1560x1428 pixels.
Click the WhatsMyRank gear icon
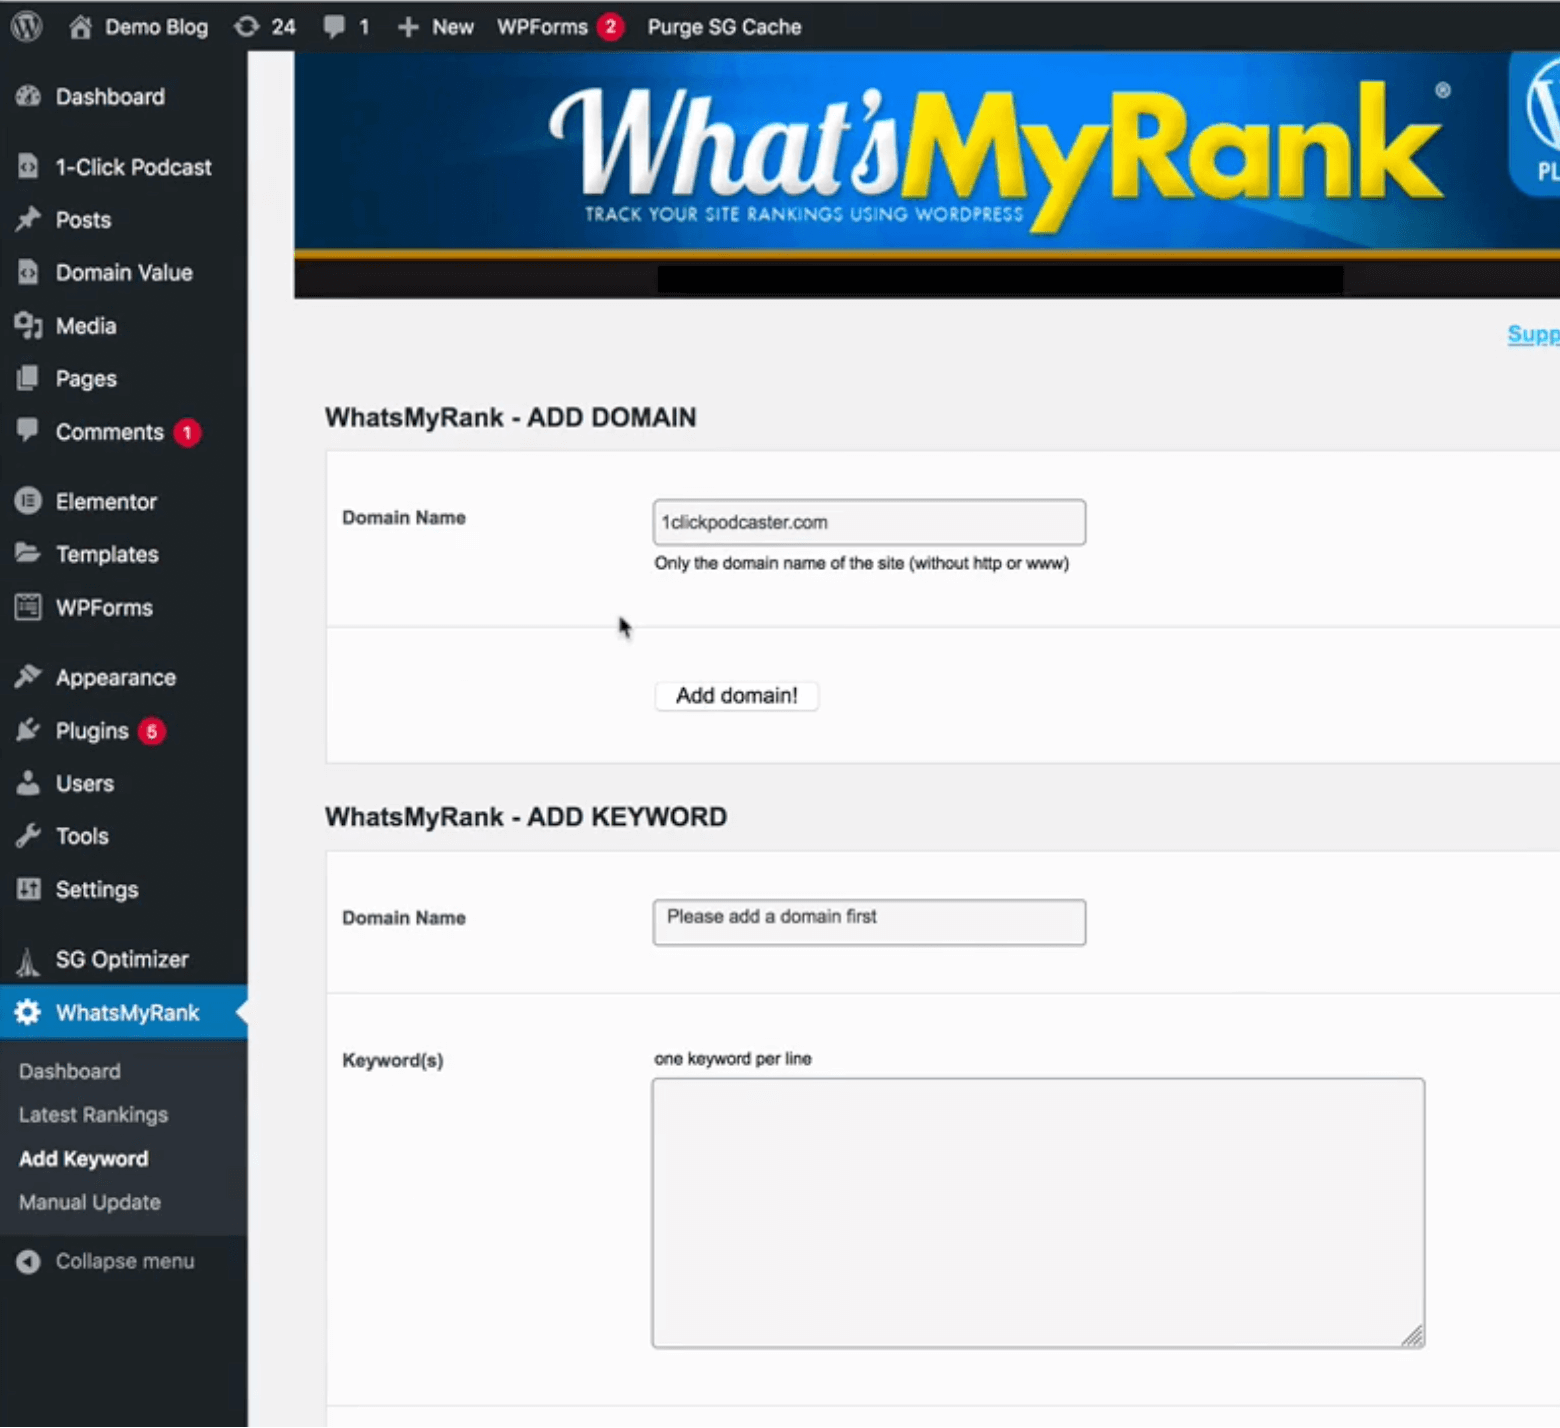click(x=28, y=1012)
